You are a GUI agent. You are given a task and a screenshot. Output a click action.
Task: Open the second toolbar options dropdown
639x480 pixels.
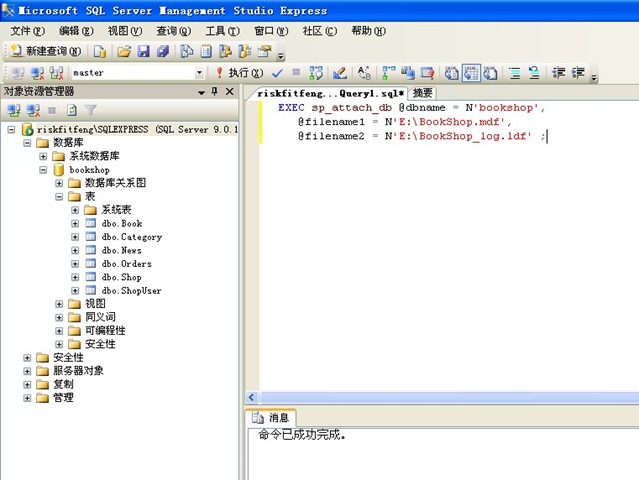point(594,77)
